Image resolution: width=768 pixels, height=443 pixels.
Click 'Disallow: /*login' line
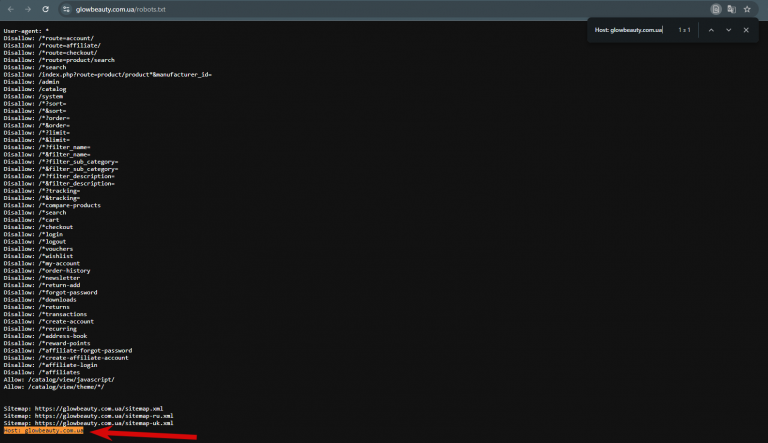(33, 234)
